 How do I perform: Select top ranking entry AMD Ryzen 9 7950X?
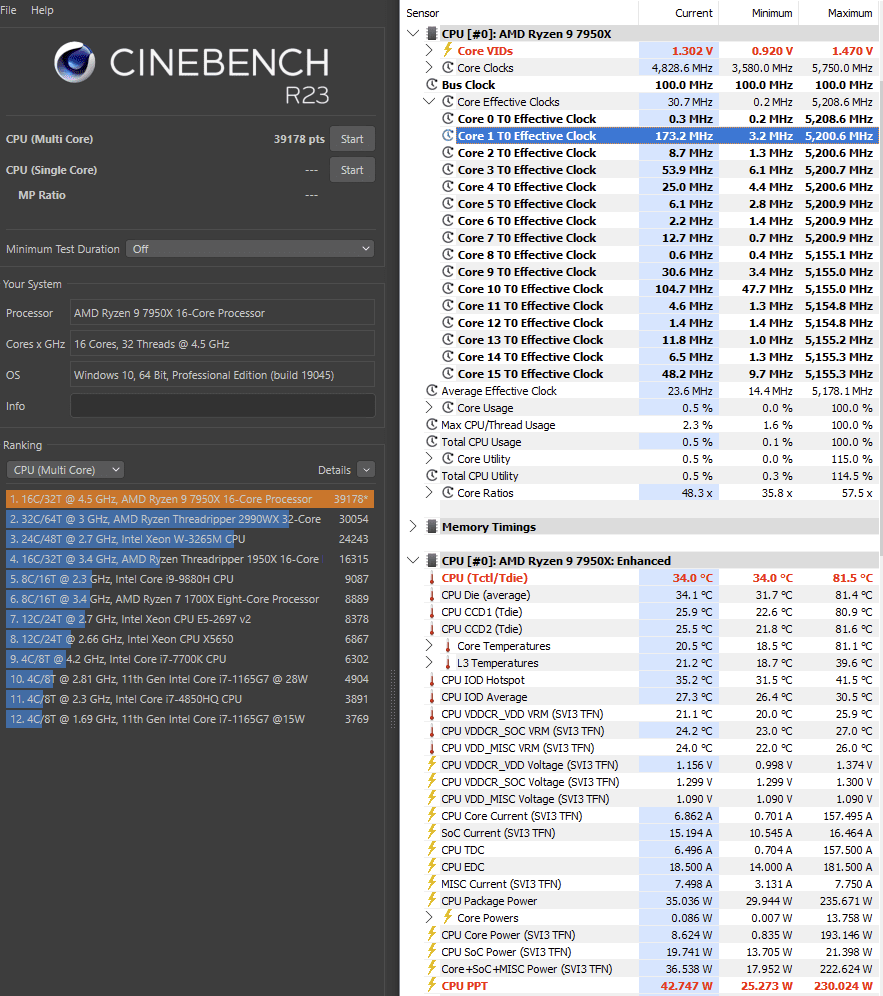[x=189, y=499]
